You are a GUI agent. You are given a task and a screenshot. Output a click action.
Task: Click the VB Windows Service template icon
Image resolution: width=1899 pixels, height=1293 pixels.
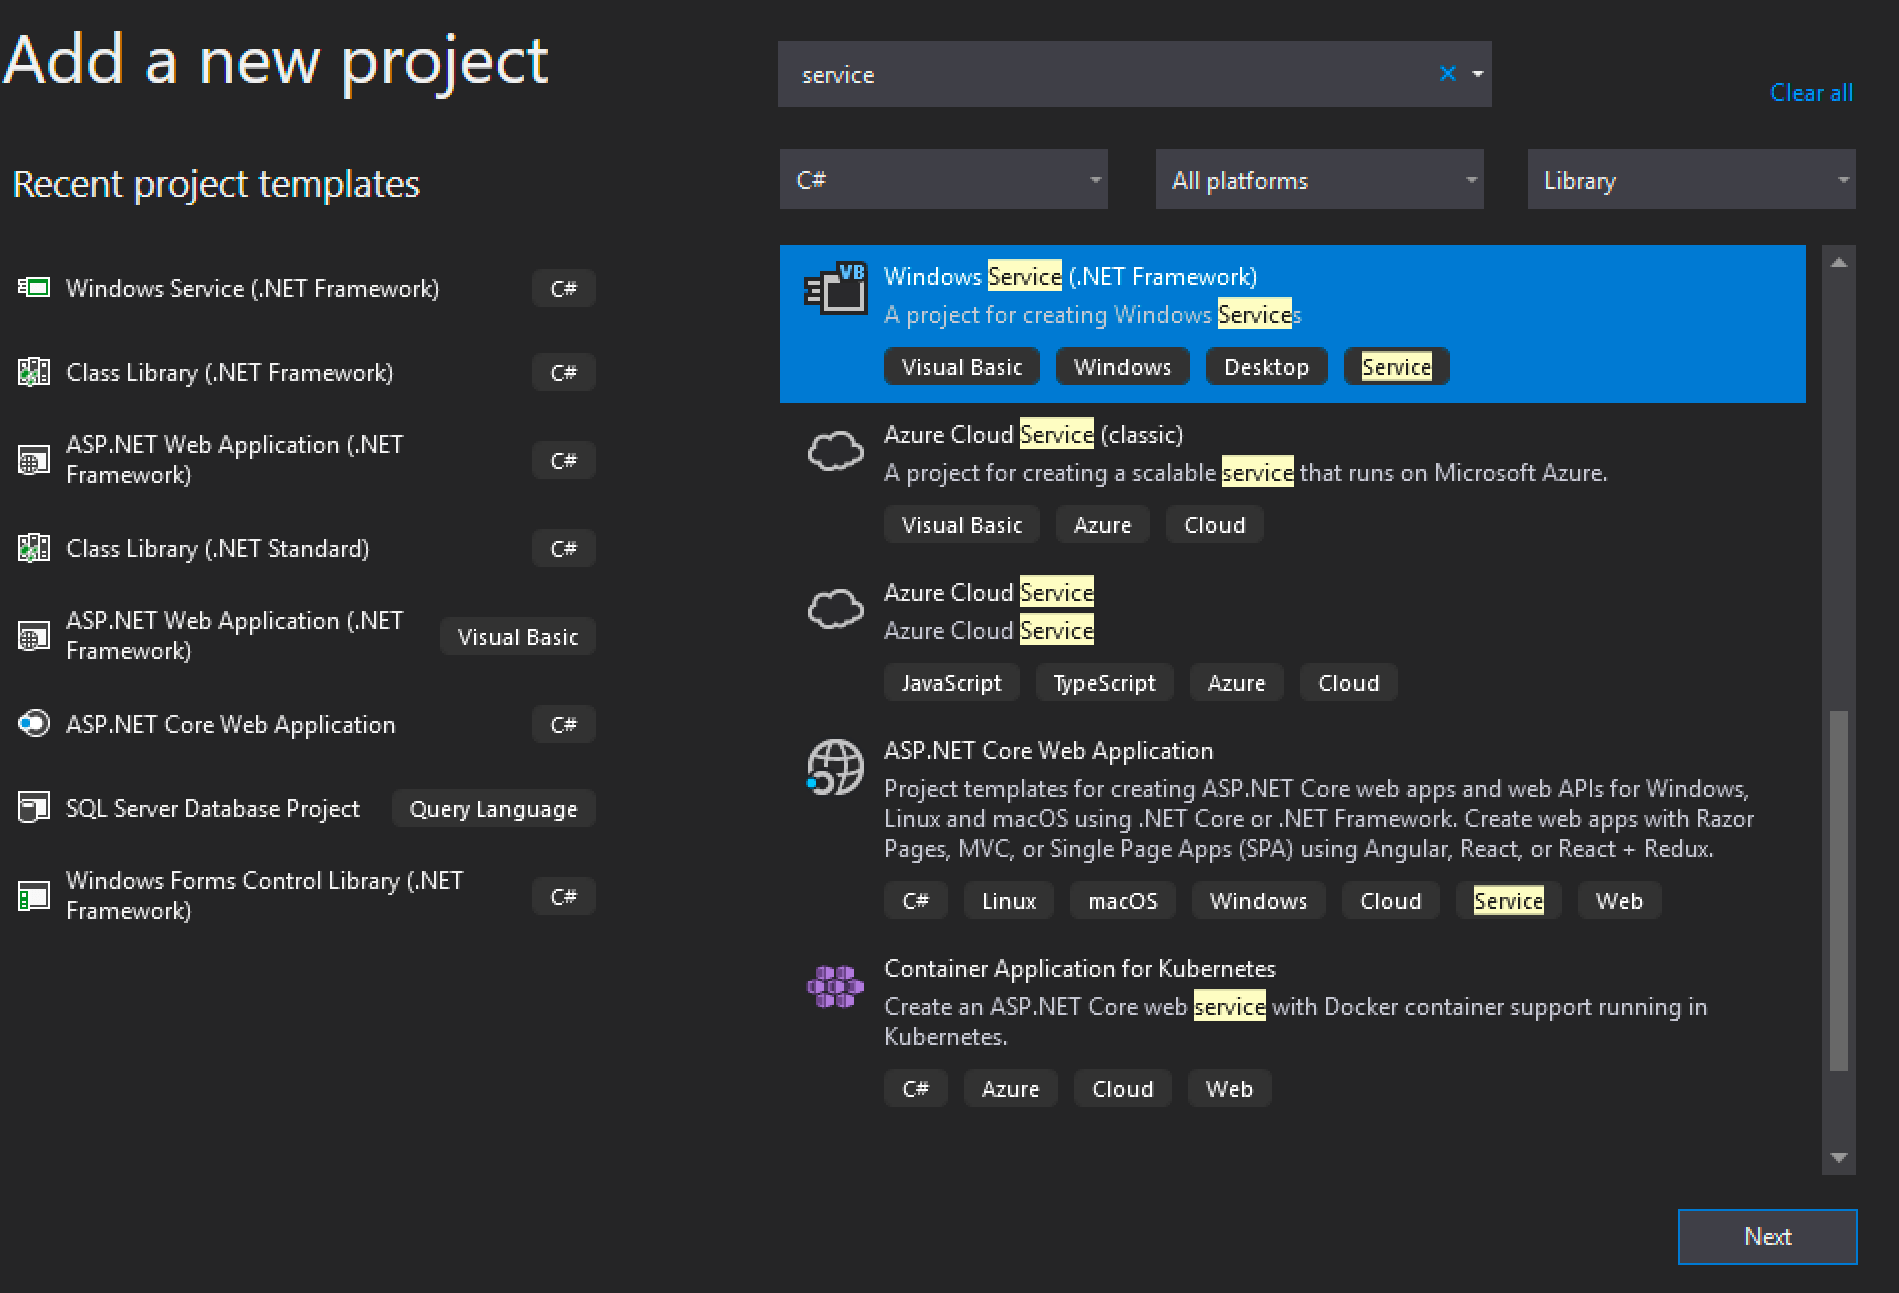click(836, 289)
